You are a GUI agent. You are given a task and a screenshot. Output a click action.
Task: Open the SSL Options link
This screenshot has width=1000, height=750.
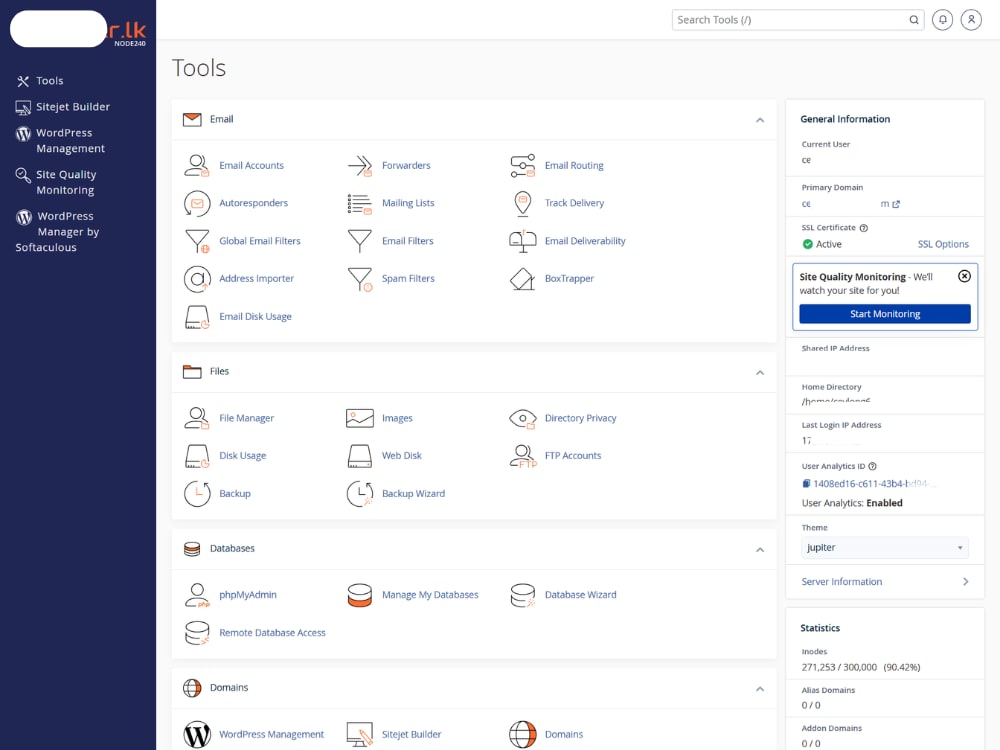point(943,244)
